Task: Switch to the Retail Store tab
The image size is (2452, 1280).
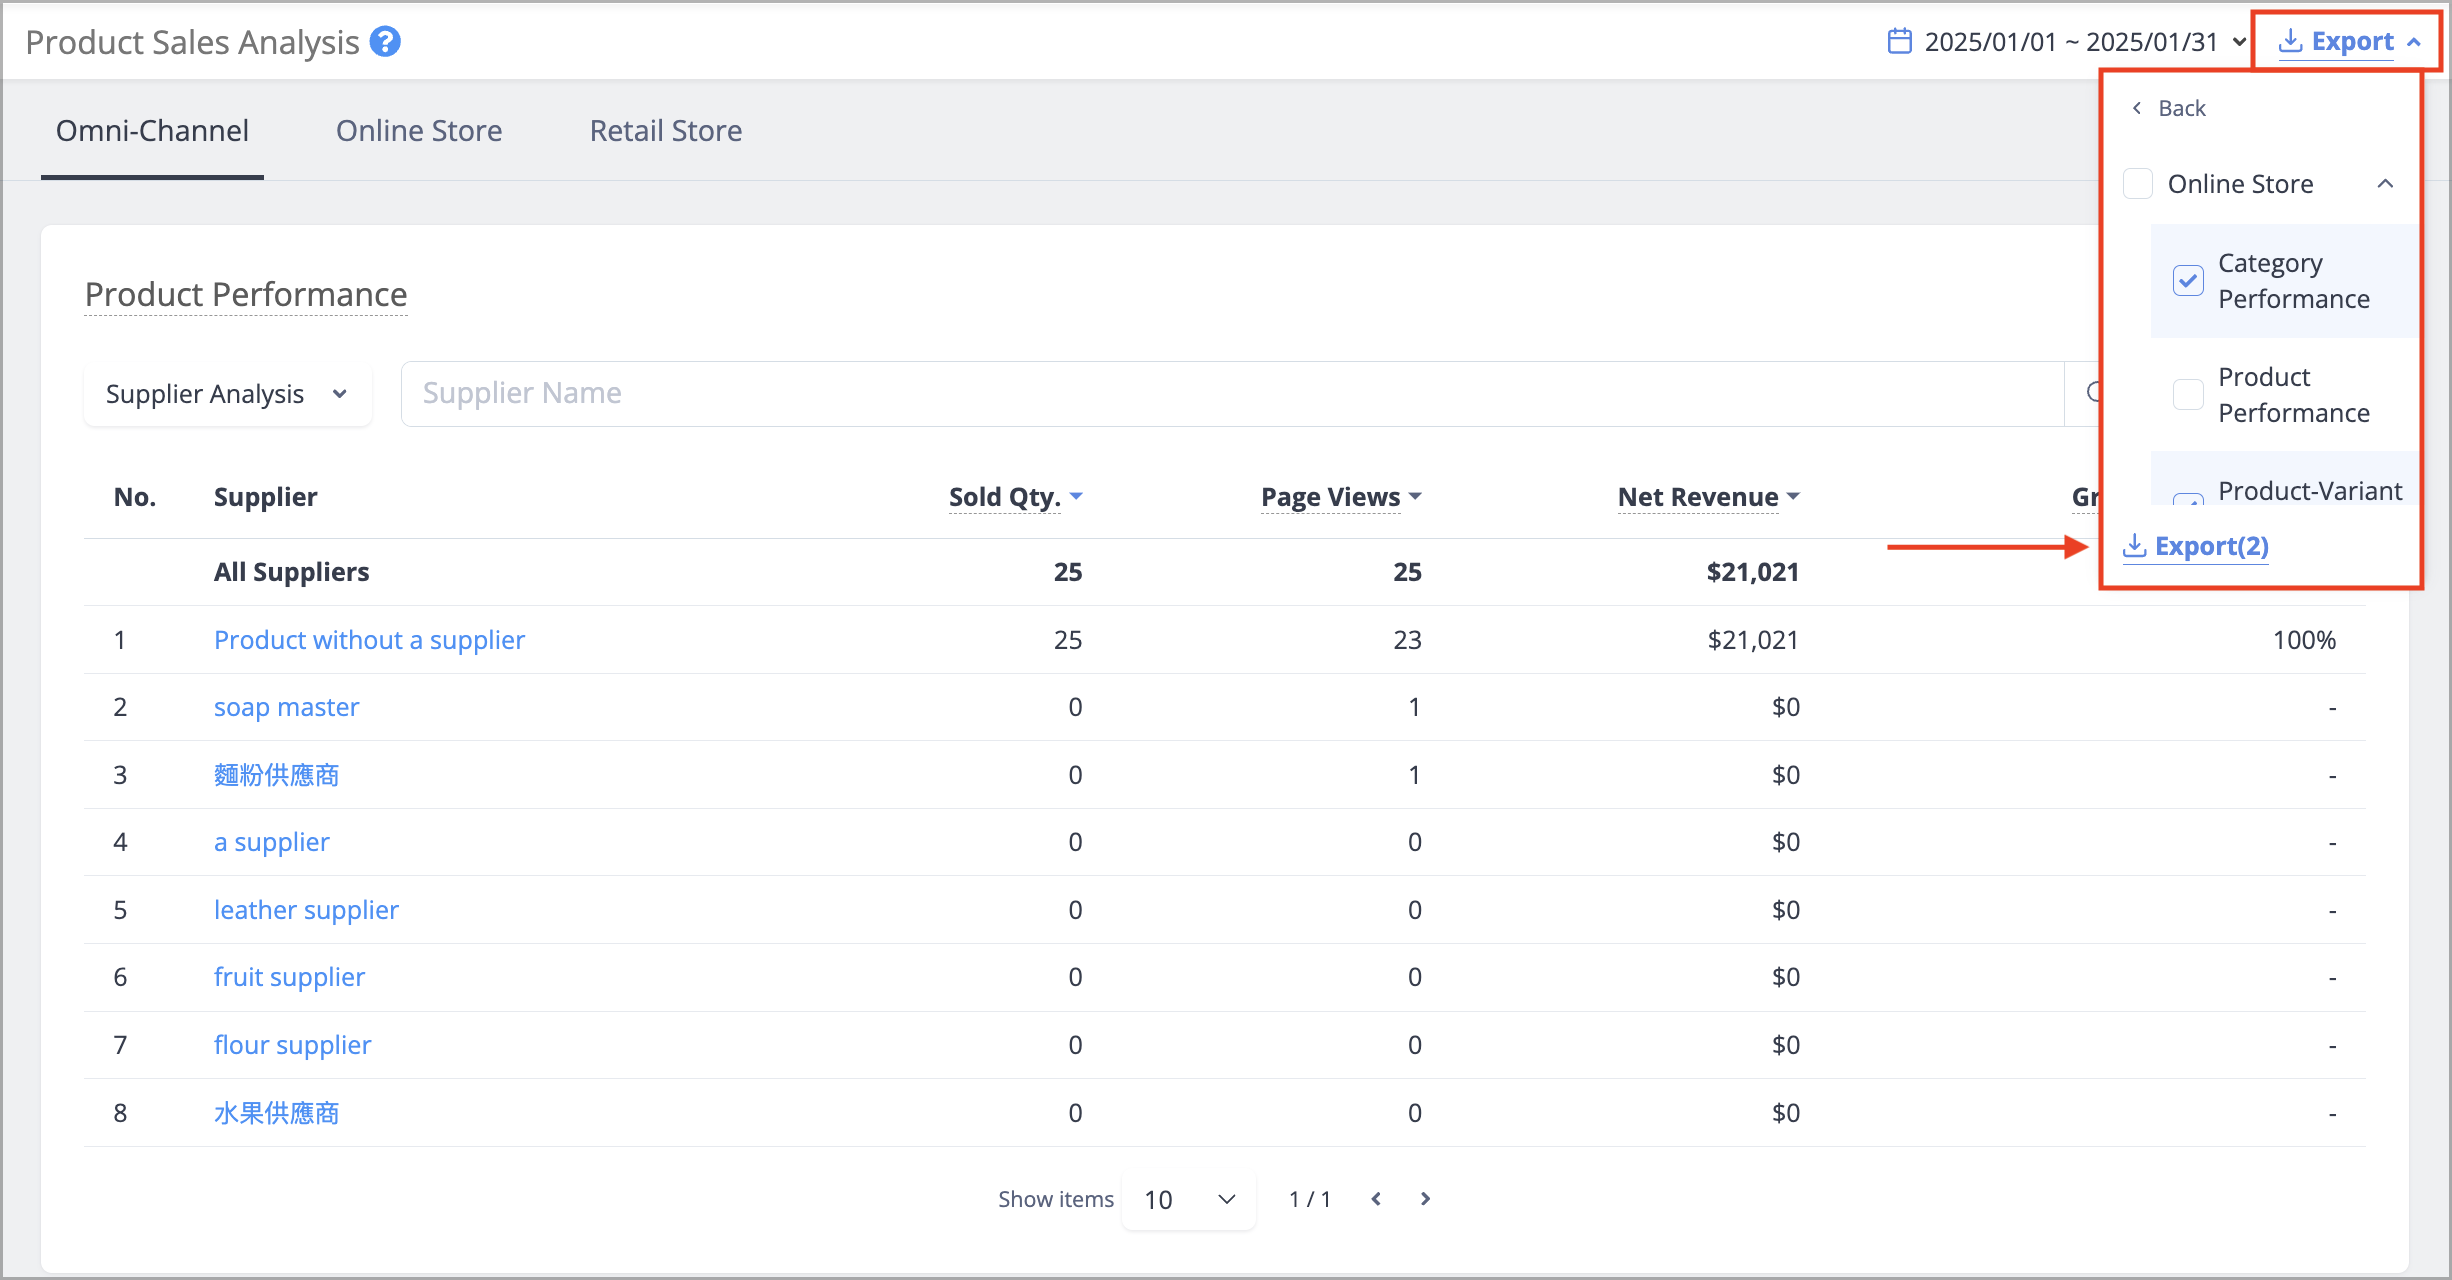Action: [x=666, y=131]
